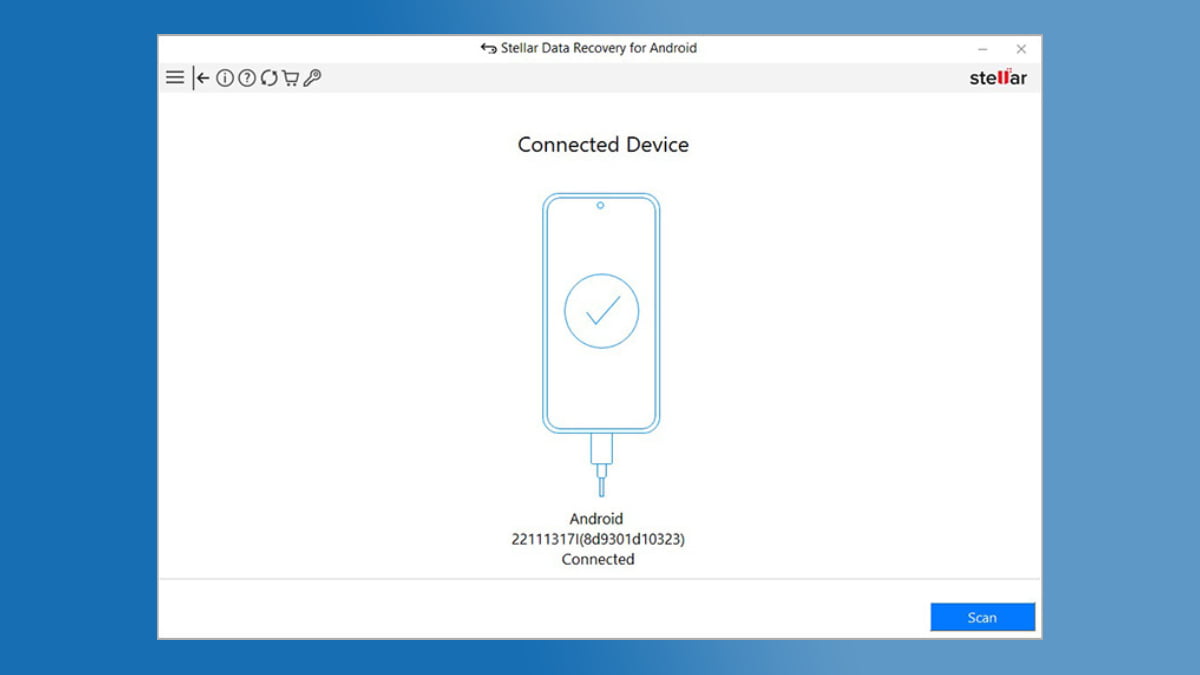
Task: Click the back arrow icon
Action: pos(202,78)
